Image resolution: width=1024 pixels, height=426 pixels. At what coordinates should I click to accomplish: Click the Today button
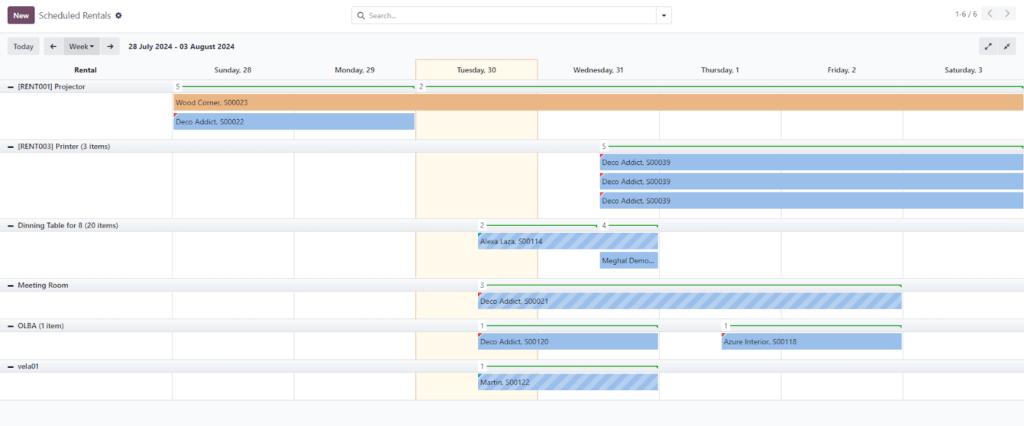[23, 46]
